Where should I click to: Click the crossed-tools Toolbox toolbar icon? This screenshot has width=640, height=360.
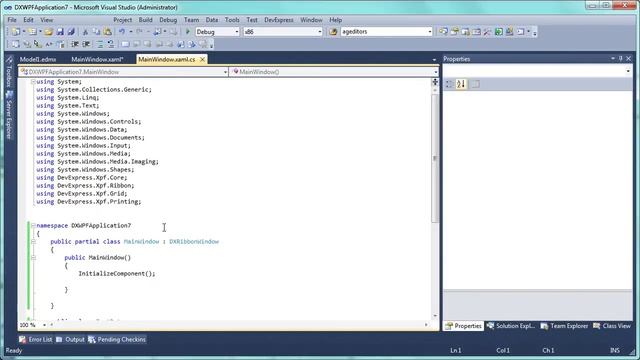click(x=487, y=32)
